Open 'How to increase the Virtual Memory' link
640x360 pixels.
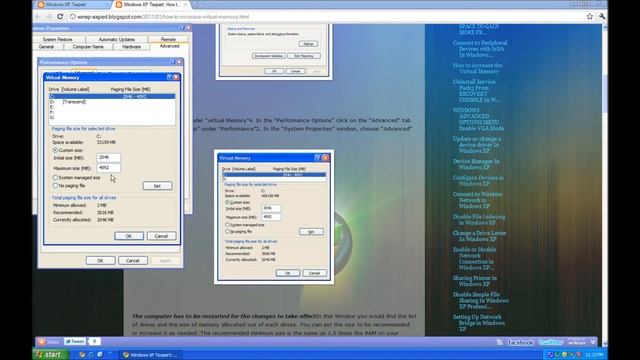click(478, 68)
